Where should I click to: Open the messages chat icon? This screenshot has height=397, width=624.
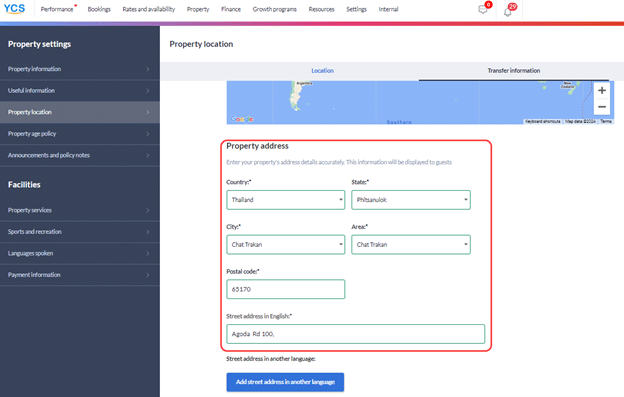click(x=483, y=10)
